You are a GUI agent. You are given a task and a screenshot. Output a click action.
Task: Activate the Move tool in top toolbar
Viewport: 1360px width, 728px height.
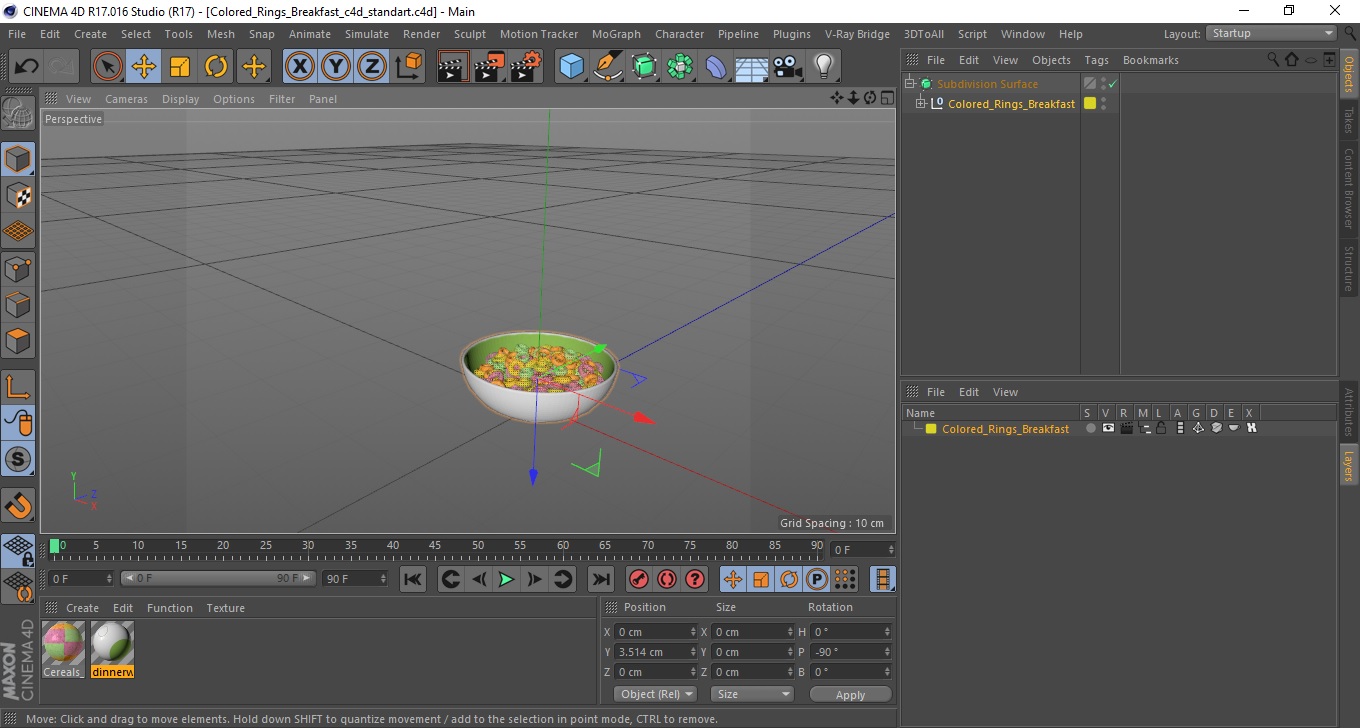coord(144,67)
